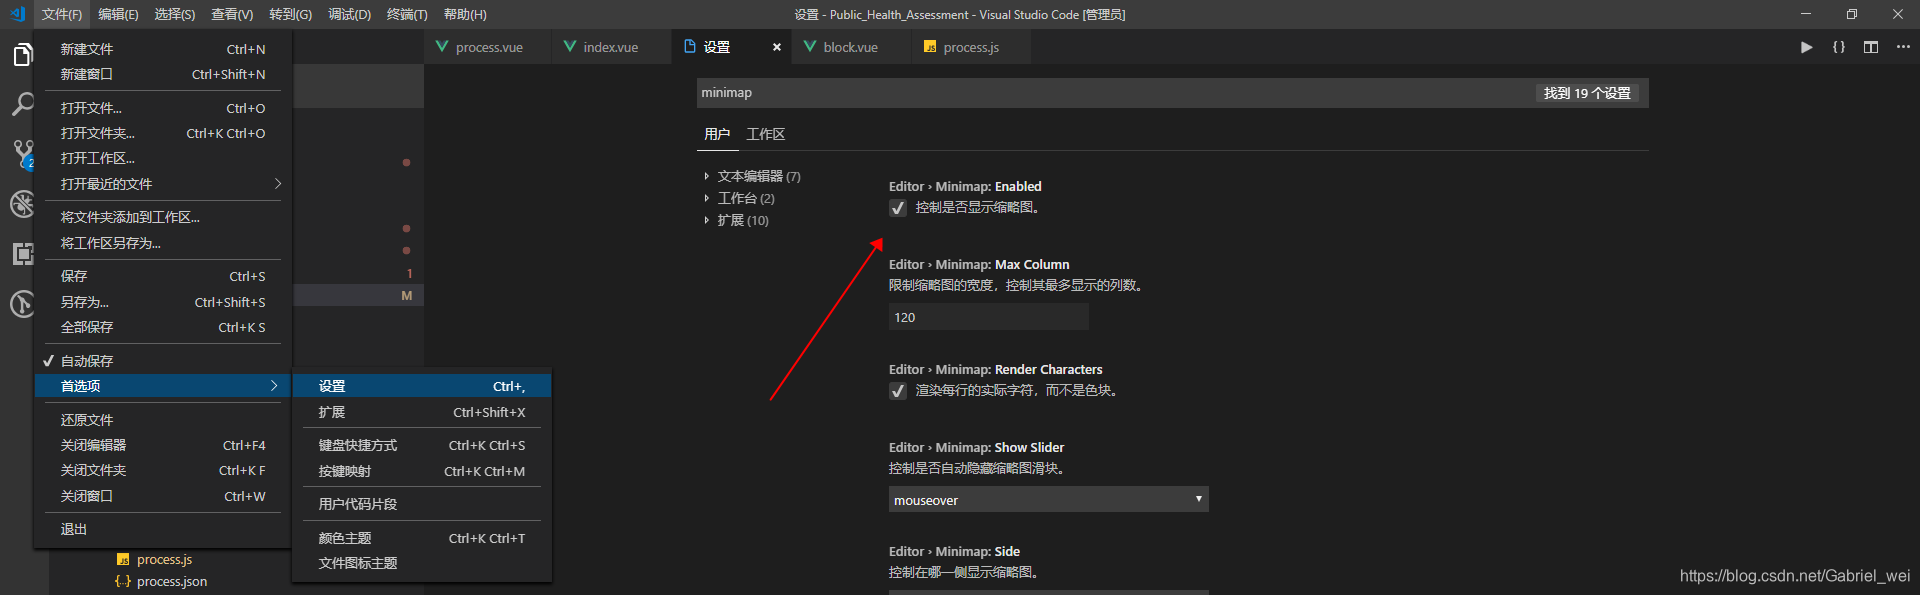The image size is (1920, 595).
Task: Choose 打开文件夹... menu entry
Action: 162,133
